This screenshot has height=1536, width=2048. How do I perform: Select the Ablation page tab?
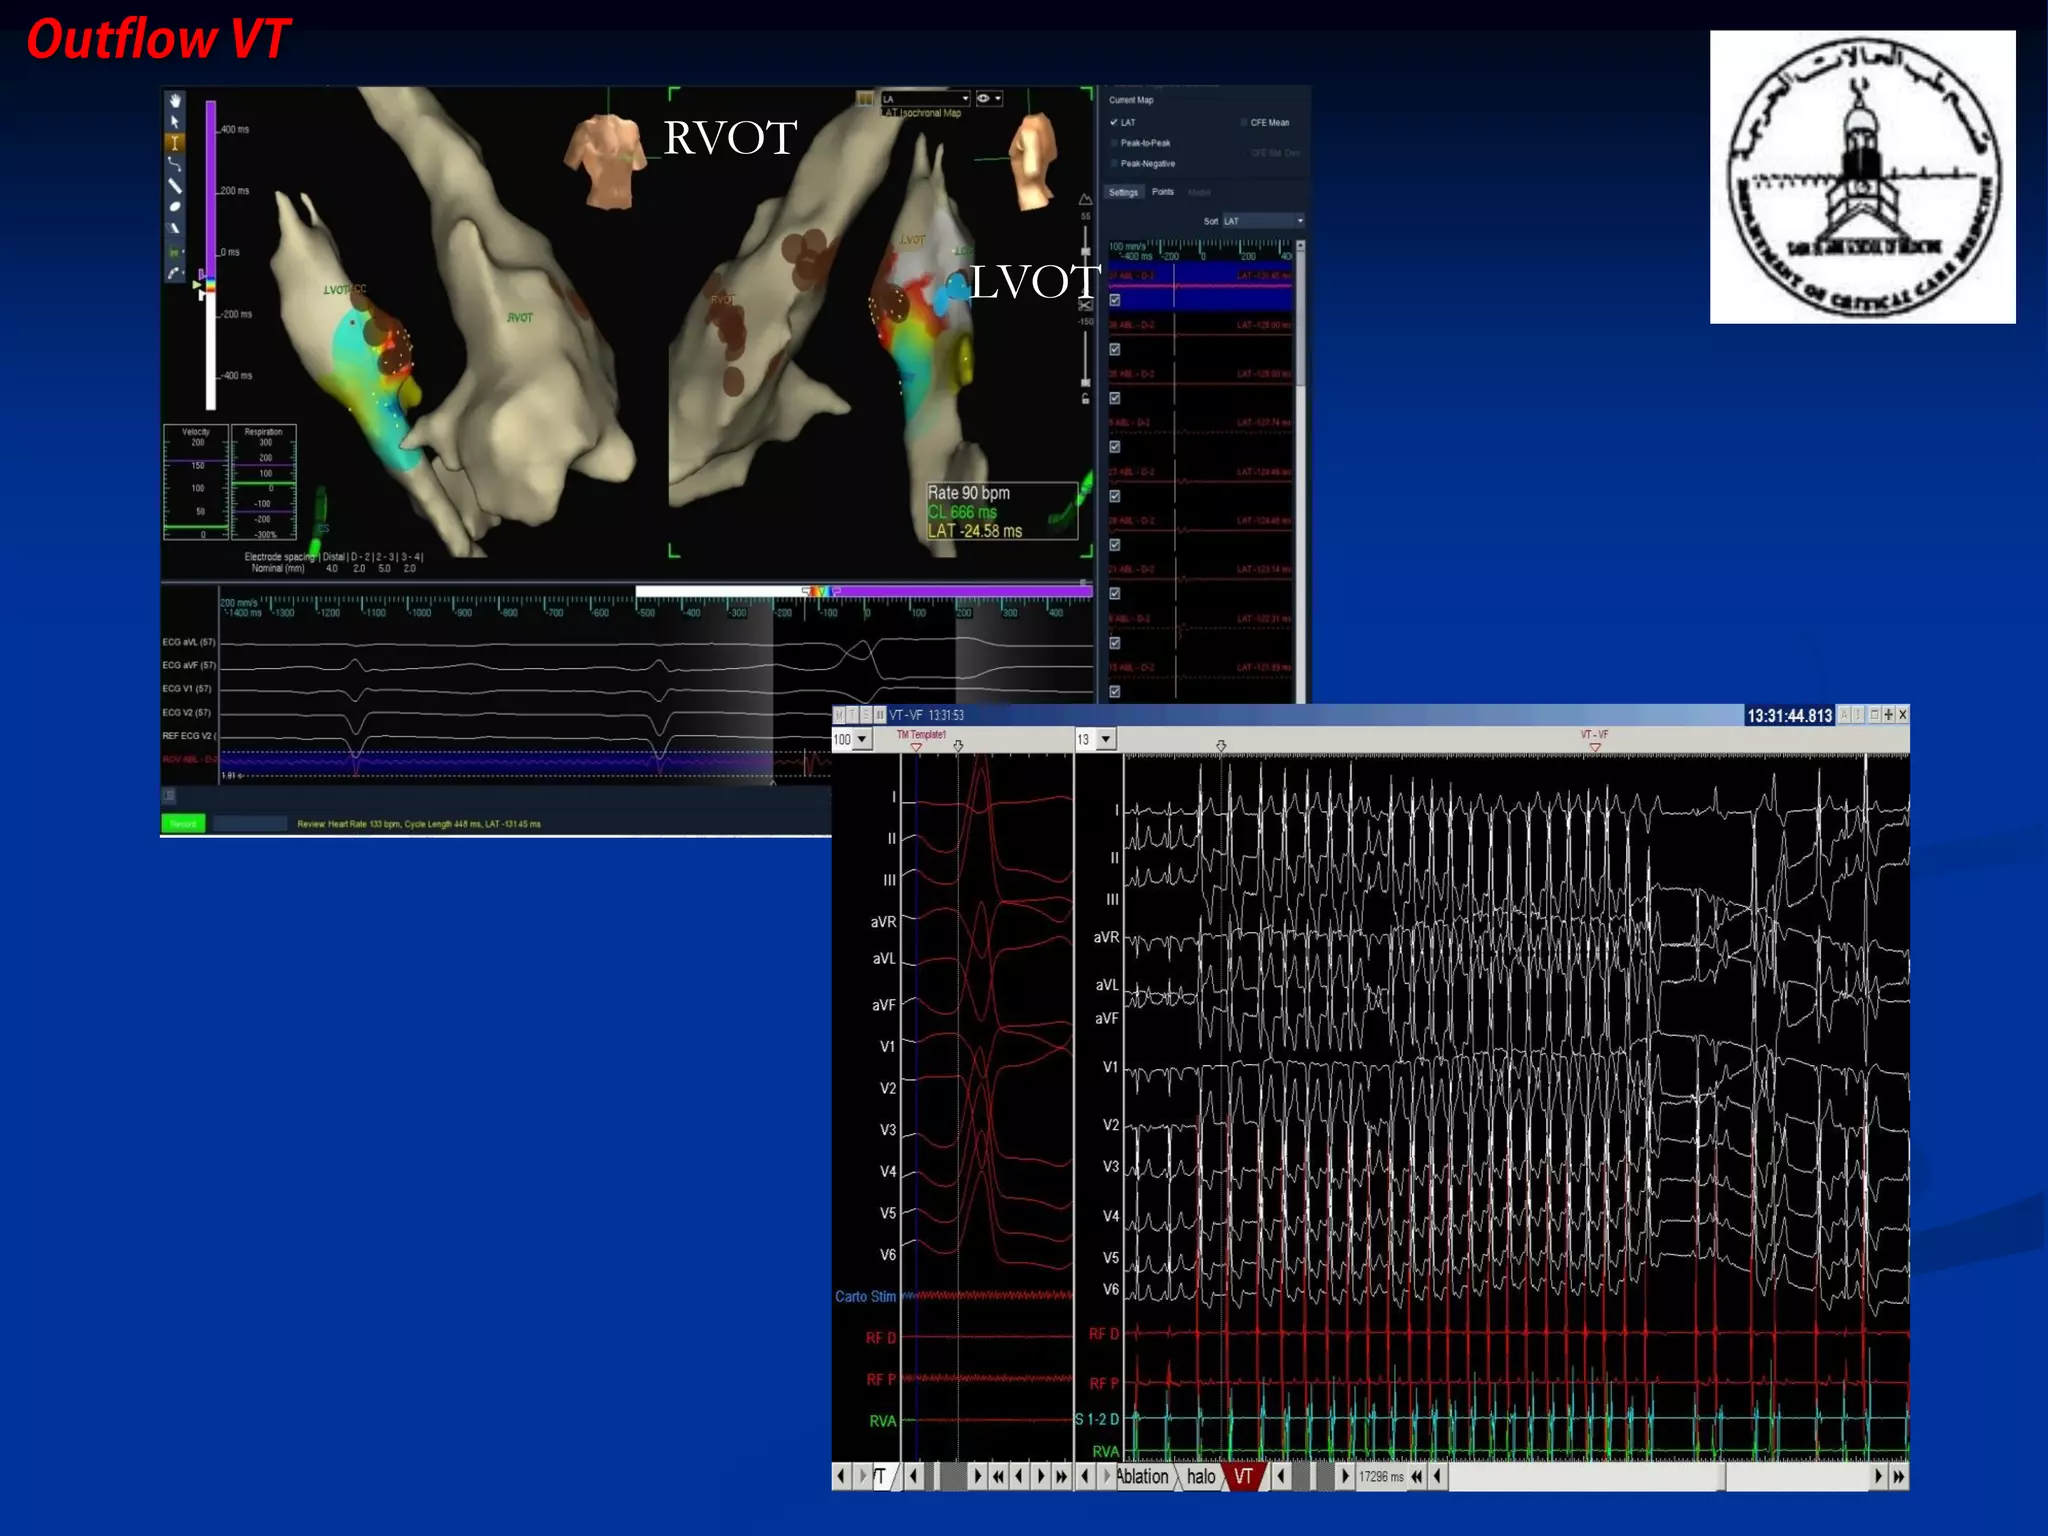coord(1142,1477)
